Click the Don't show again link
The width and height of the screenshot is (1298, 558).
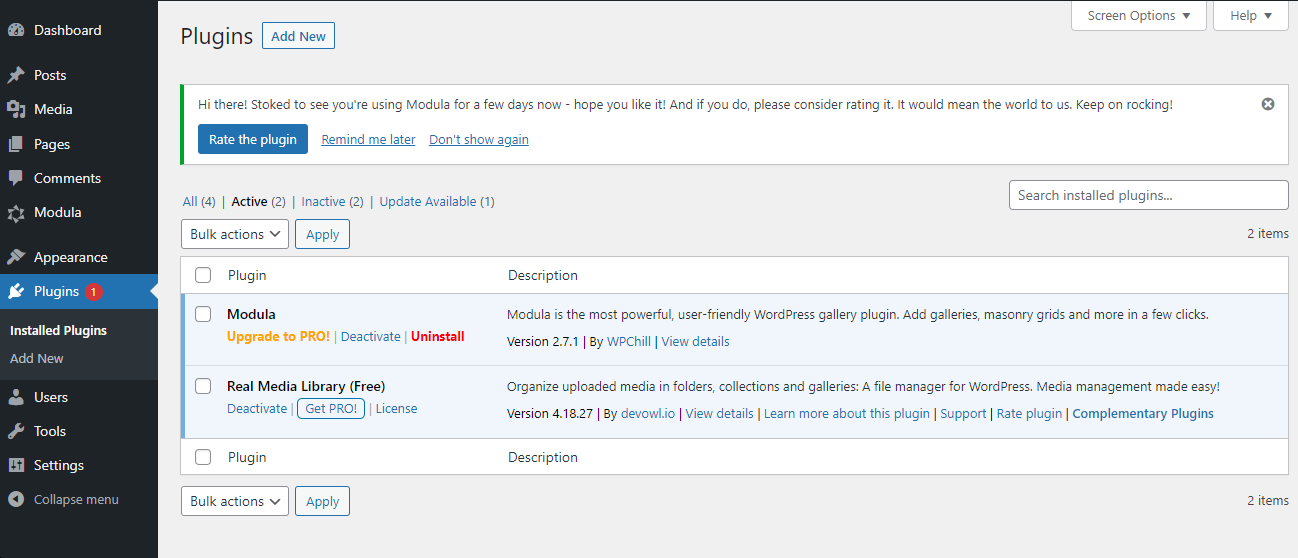click(479, 139)
